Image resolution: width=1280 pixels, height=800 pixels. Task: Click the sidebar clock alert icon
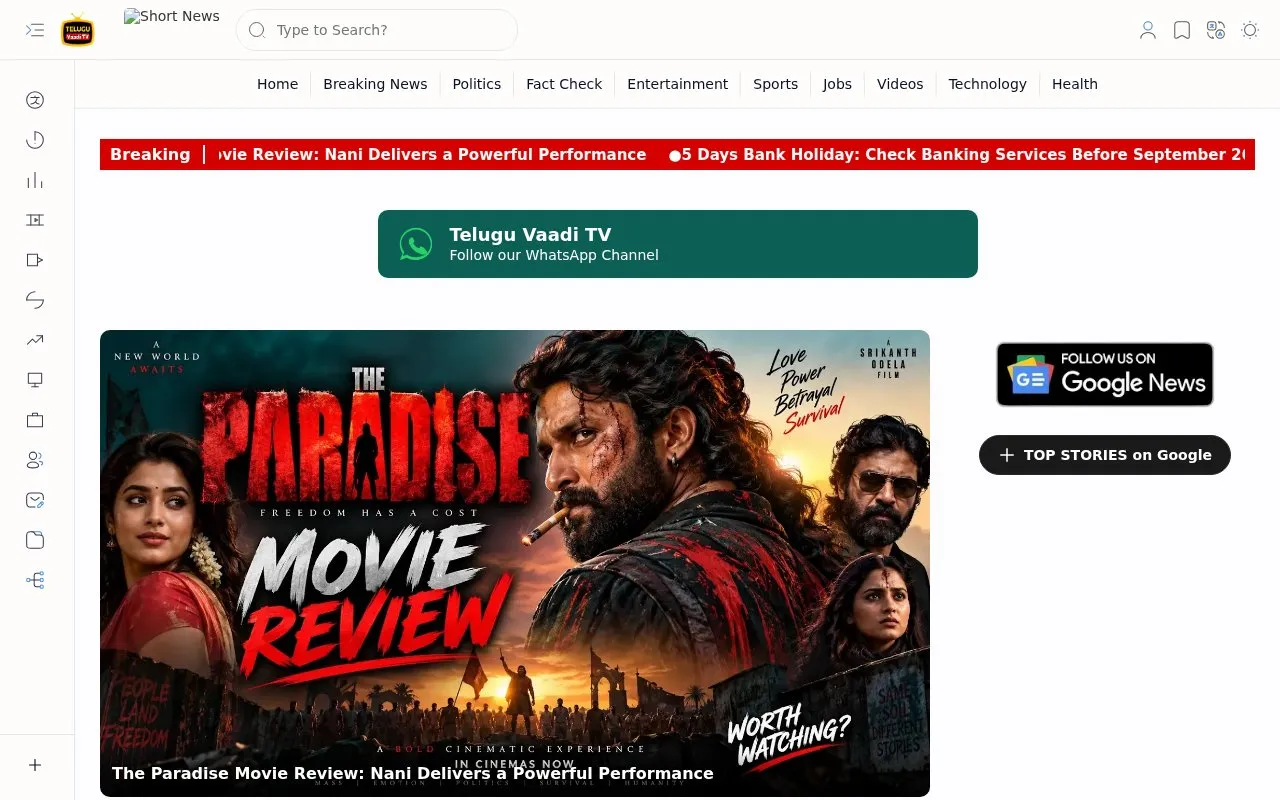(x=35, y=140)
